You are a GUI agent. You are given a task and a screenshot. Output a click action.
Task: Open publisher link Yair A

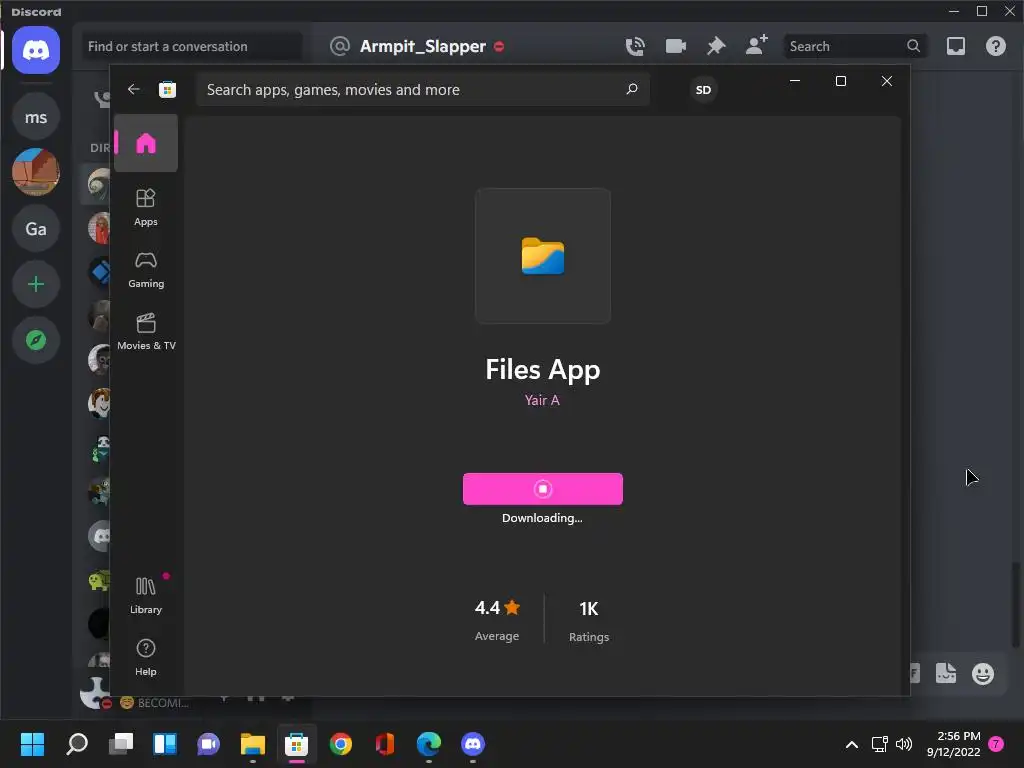click(542, 400)
